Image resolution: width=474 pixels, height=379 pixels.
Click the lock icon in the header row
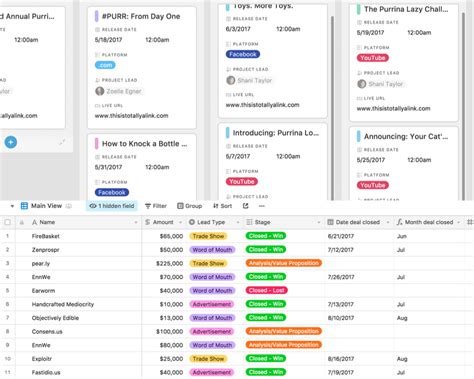pyautogui.click(x=22, y=222)
